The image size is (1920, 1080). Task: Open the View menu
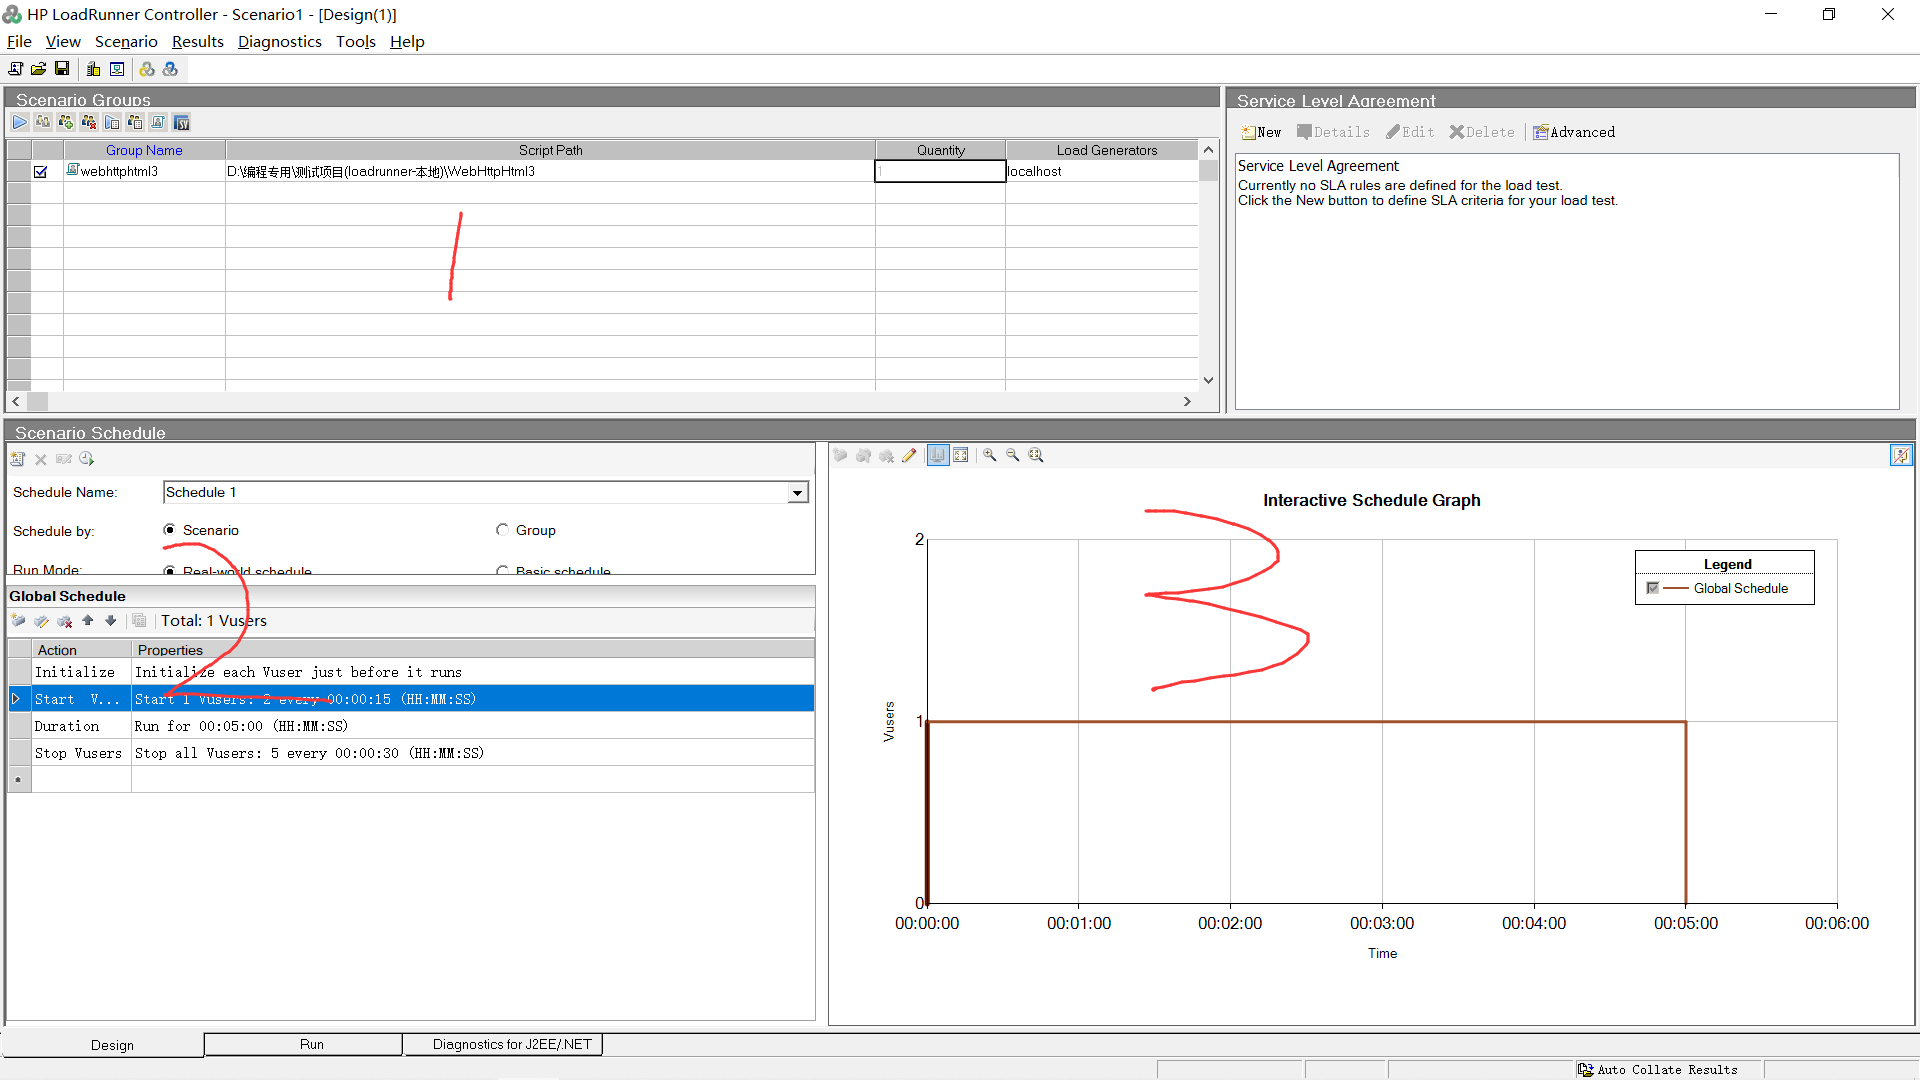point(63,41)
